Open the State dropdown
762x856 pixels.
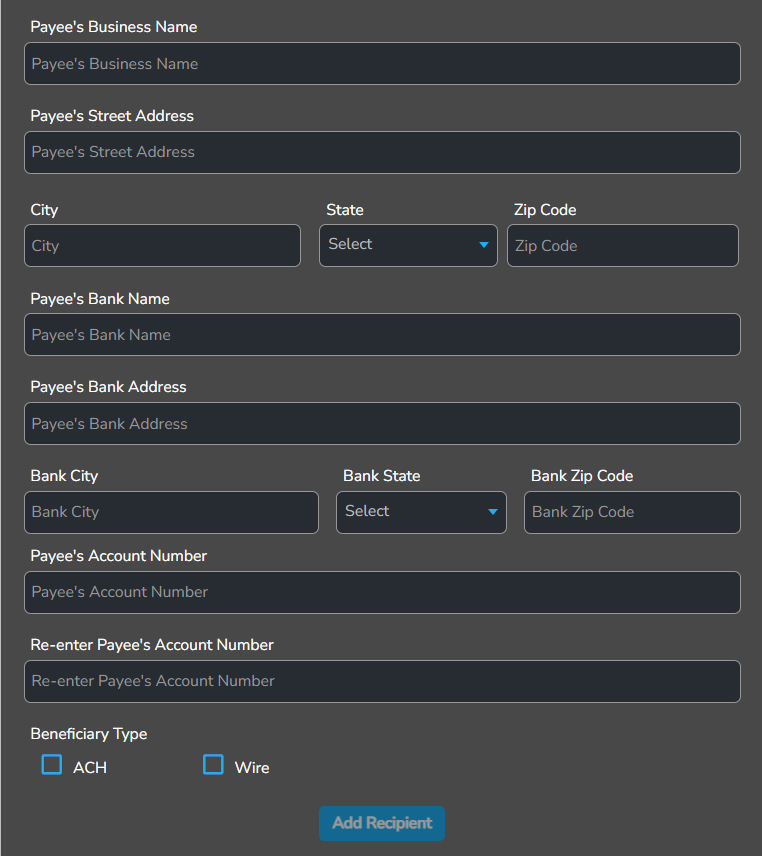click(408, 245)
